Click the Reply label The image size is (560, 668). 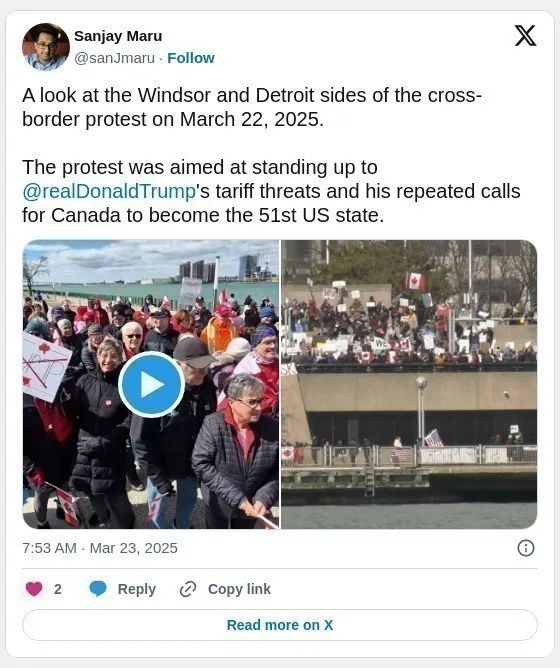[136, 589]
